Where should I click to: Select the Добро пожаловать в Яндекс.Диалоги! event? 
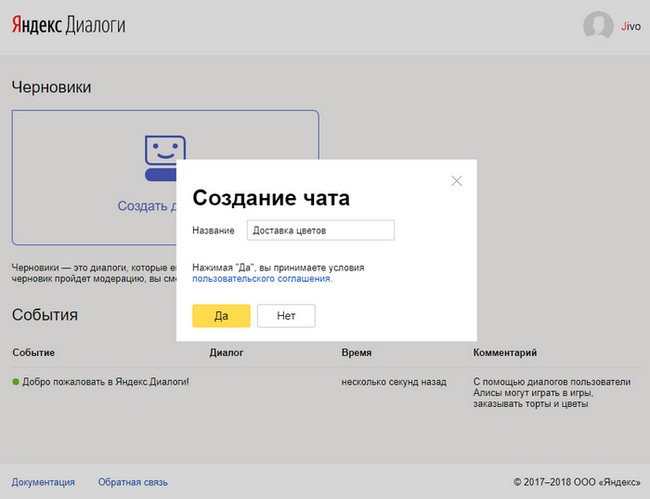click(106, 382)
